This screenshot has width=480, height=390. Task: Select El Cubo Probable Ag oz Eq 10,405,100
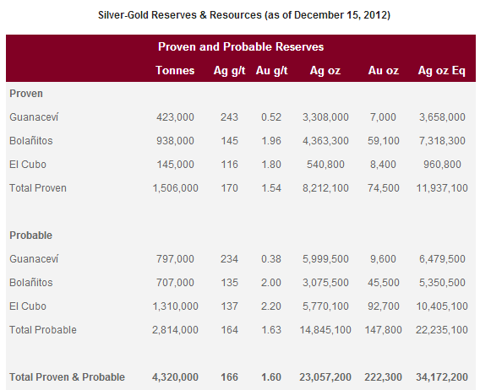[442, 306]
